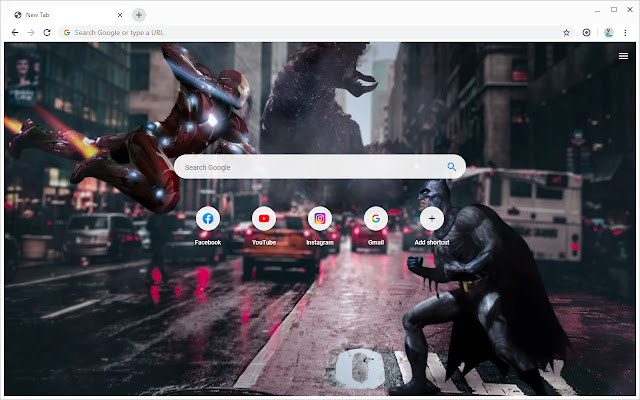Maximize the Chrome window
The height and width of the screenshot is (400, 640).
[x=614, y=10]
